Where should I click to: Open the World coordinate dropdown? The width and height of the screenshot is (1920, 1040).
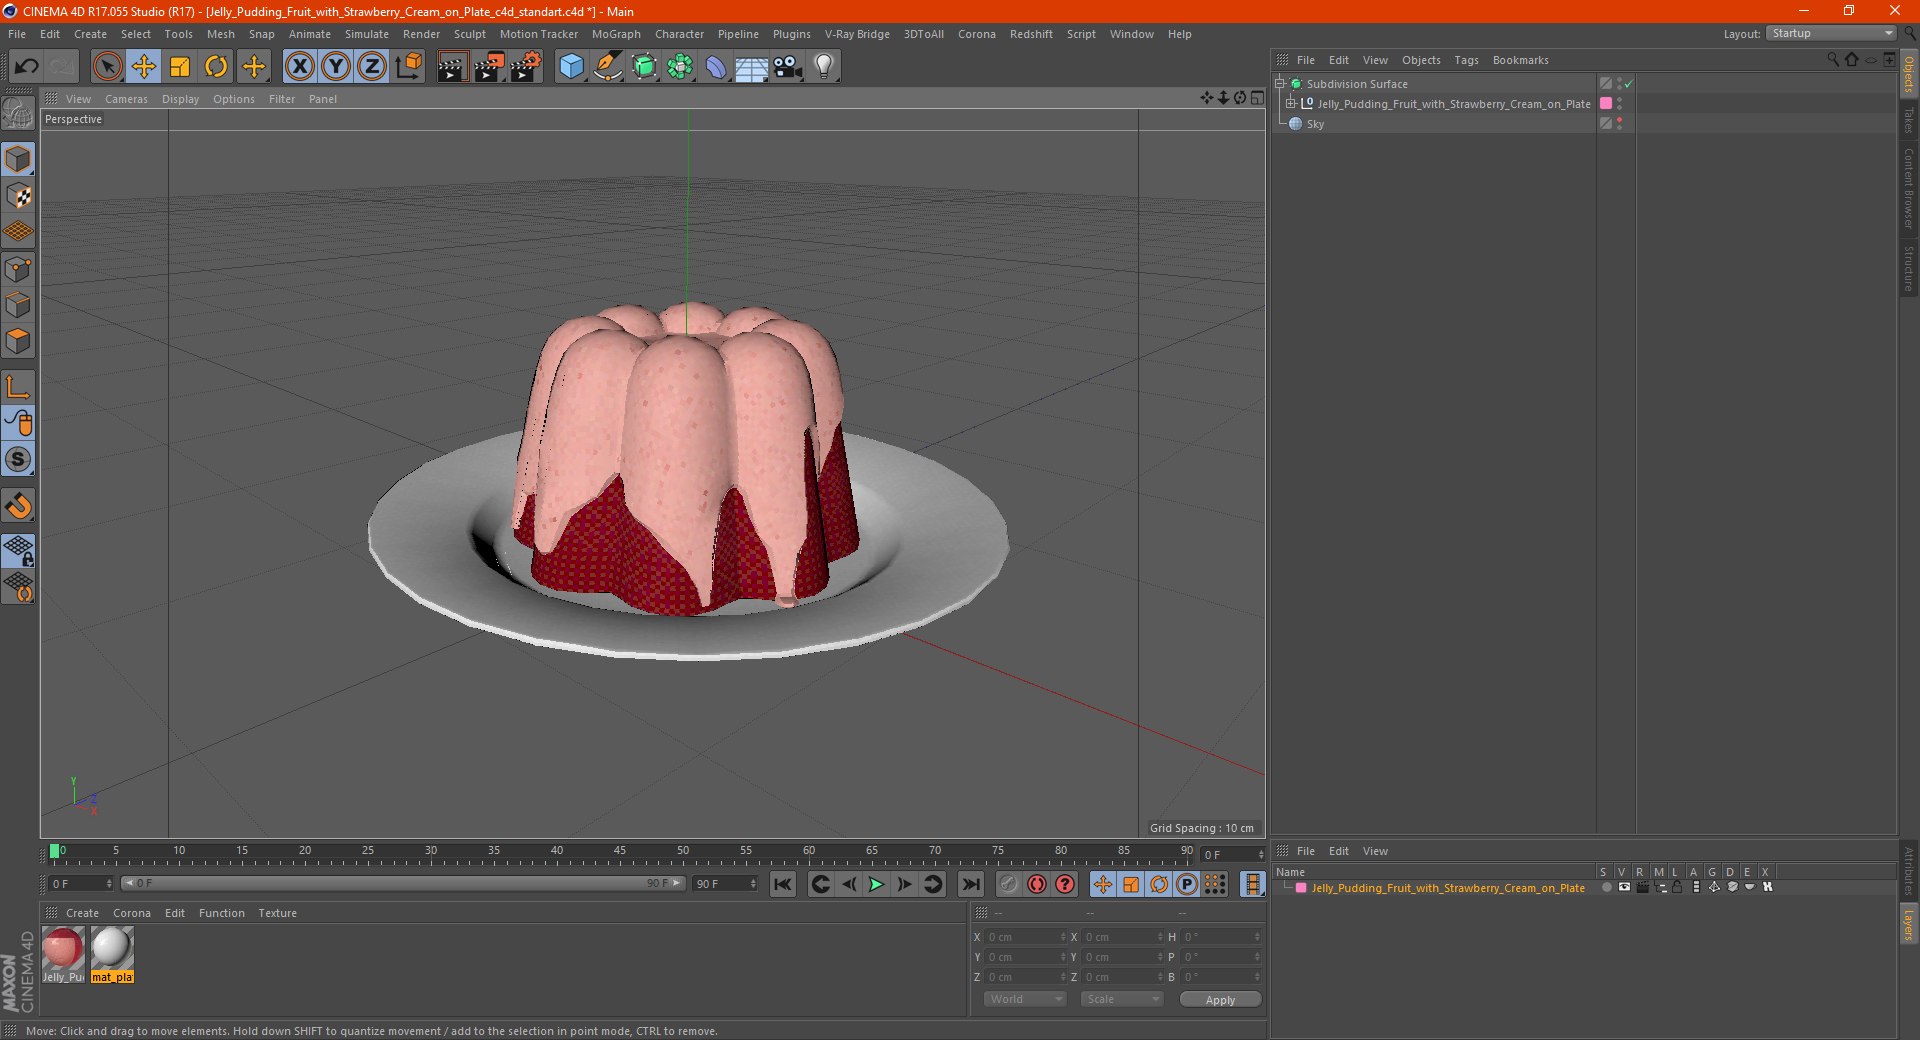point(1025,999)
